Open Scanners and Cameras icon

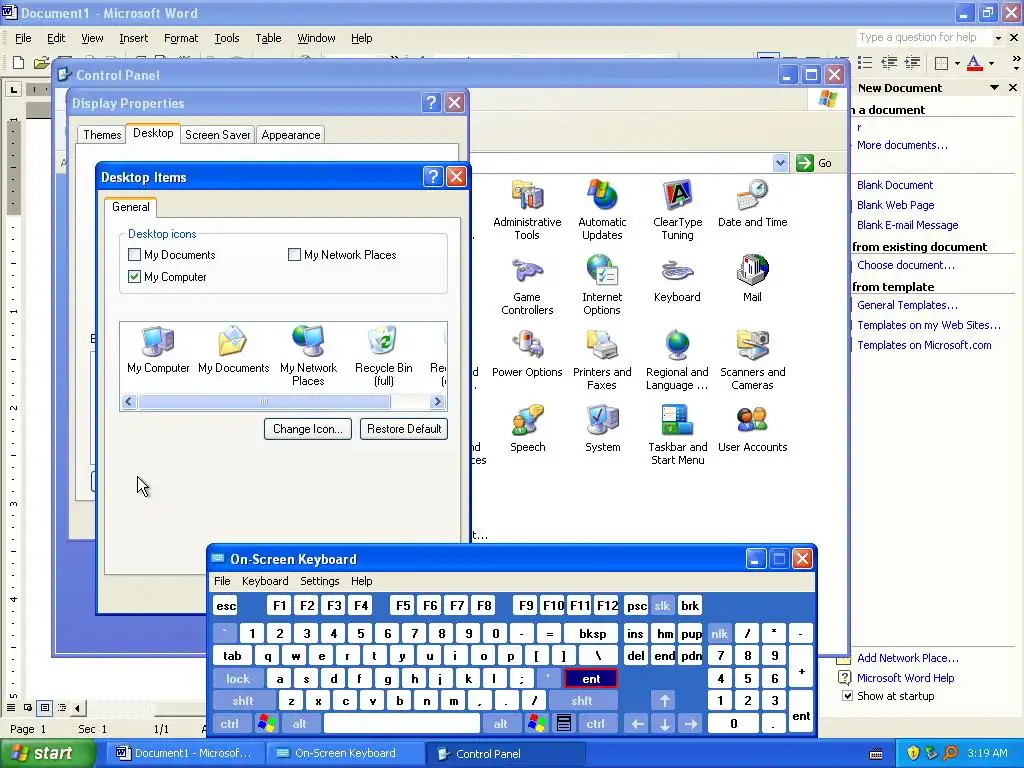(x=752, y=360)
